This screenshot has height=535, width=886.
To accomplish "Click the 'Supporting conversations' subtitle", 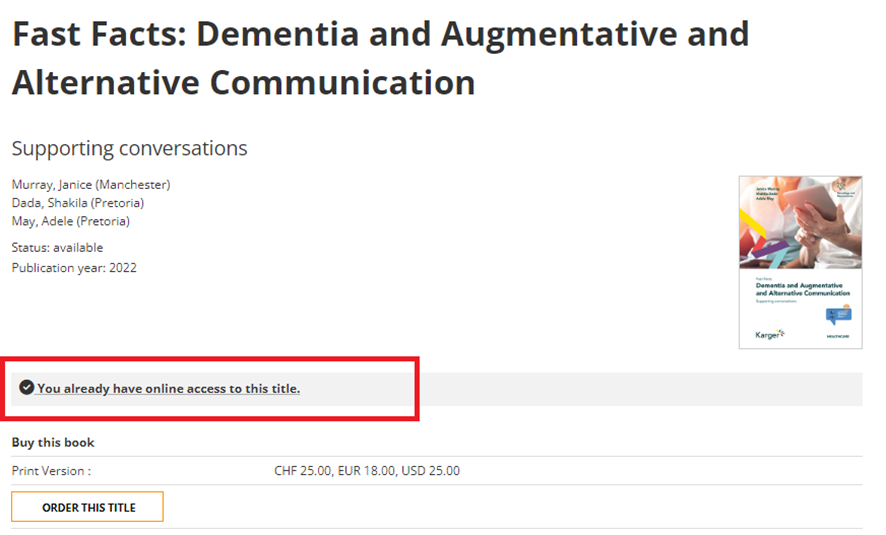I will point(129,148).
